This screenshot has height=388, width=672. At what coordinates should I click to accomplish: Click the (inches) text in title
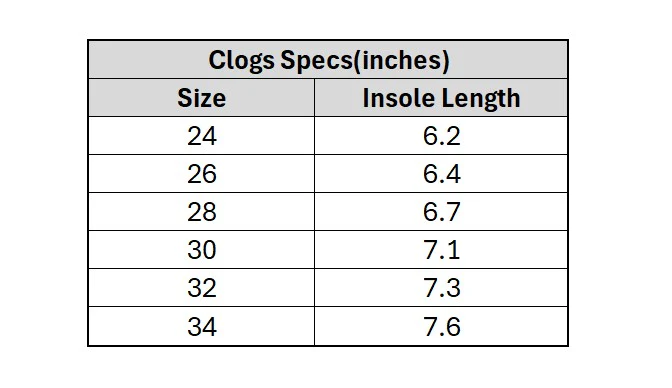pos(402,60)
